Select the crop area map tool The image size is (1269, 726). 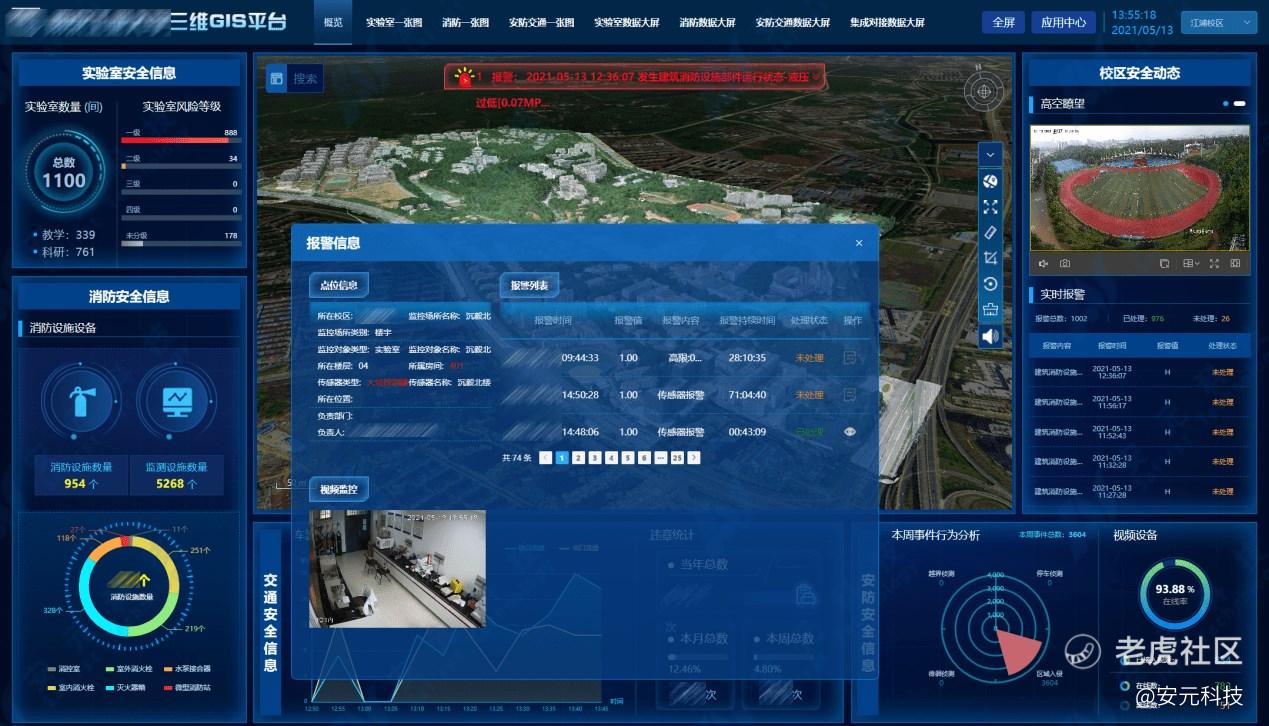990,258
